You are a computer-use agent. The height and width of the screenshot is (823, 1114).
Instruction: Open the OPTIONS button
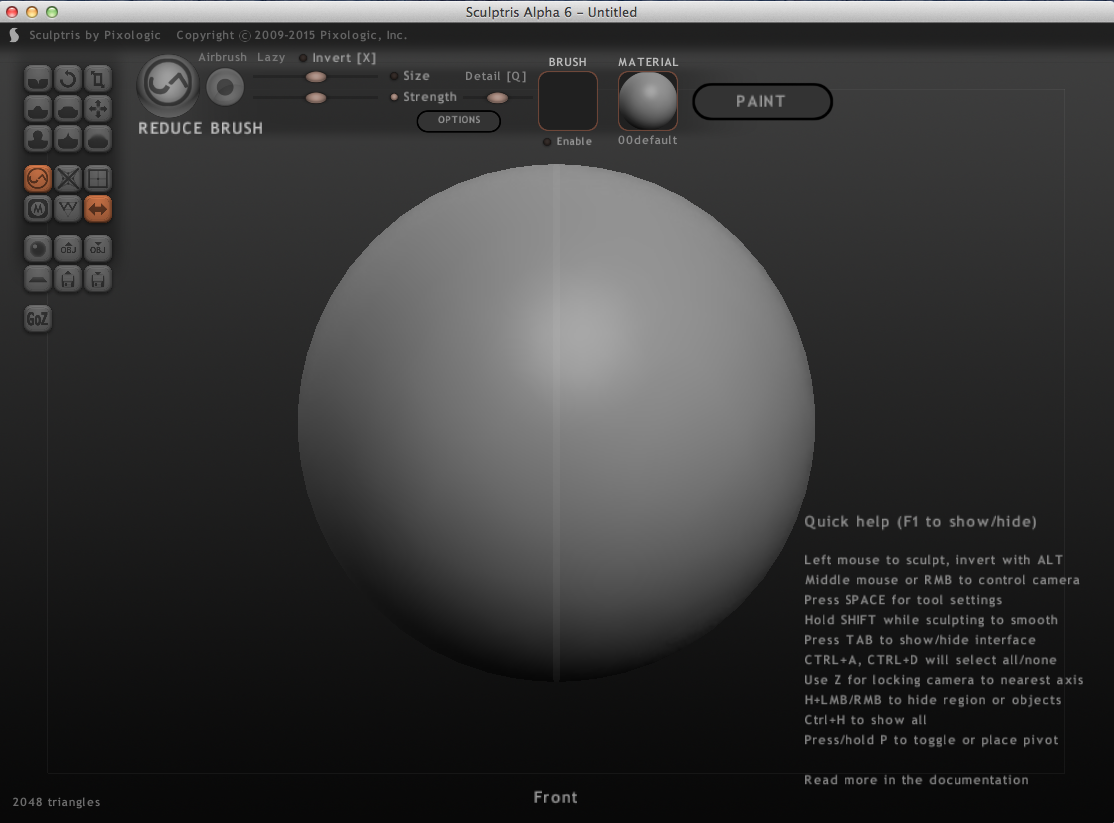click(459, 120)
